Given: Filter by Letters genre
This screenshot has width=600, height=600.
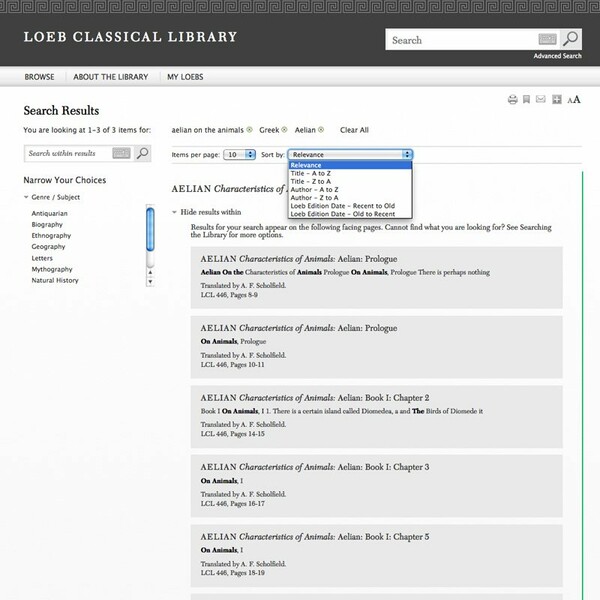Looking at the screenshot, I should pos(42,258).
